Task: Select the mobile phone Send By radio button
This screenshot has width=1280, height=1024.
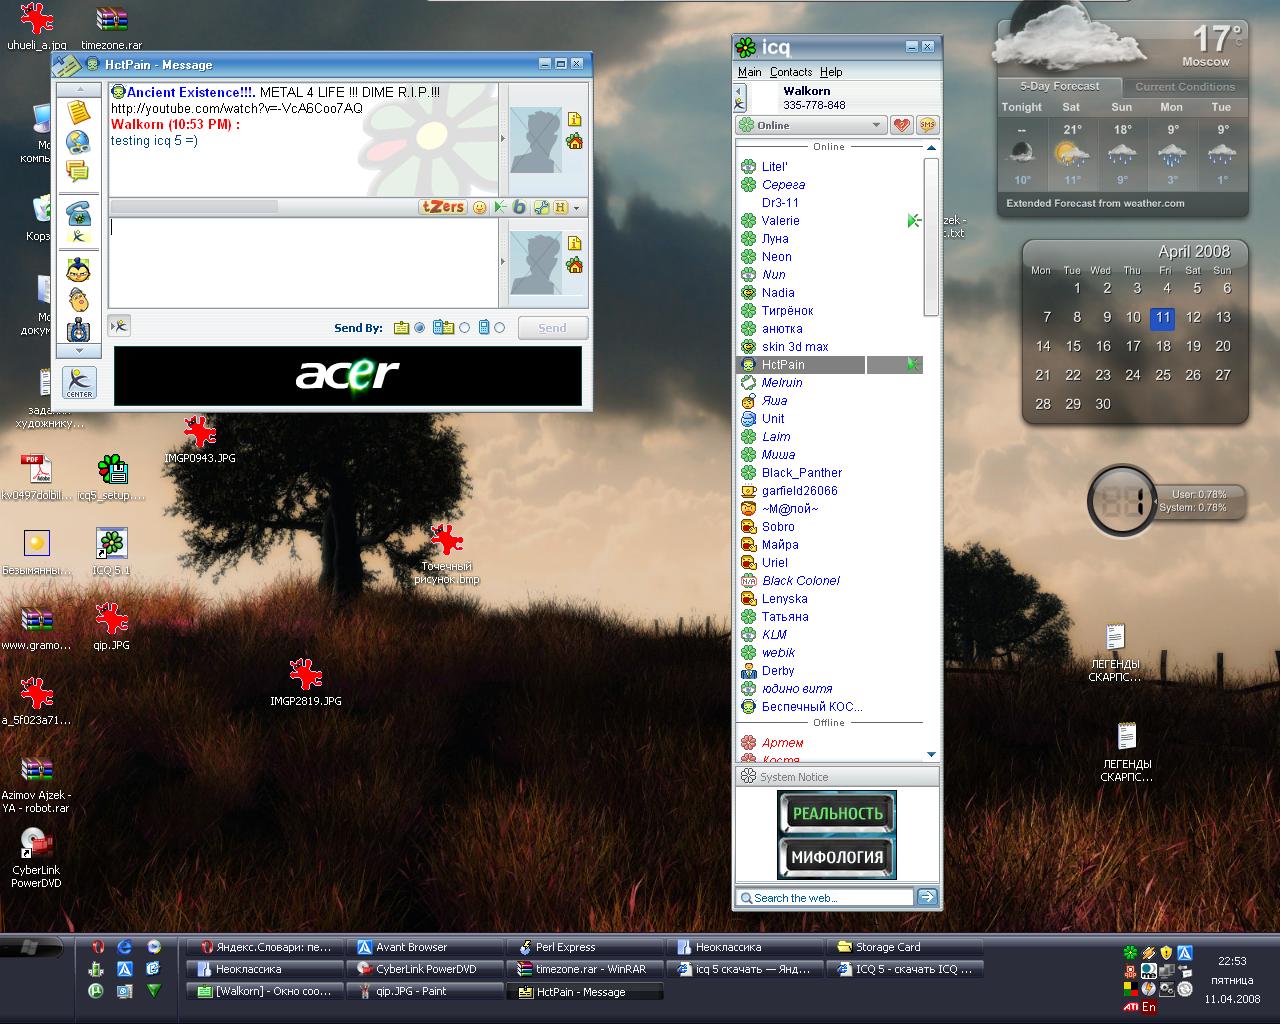Action: pos(500,327)
